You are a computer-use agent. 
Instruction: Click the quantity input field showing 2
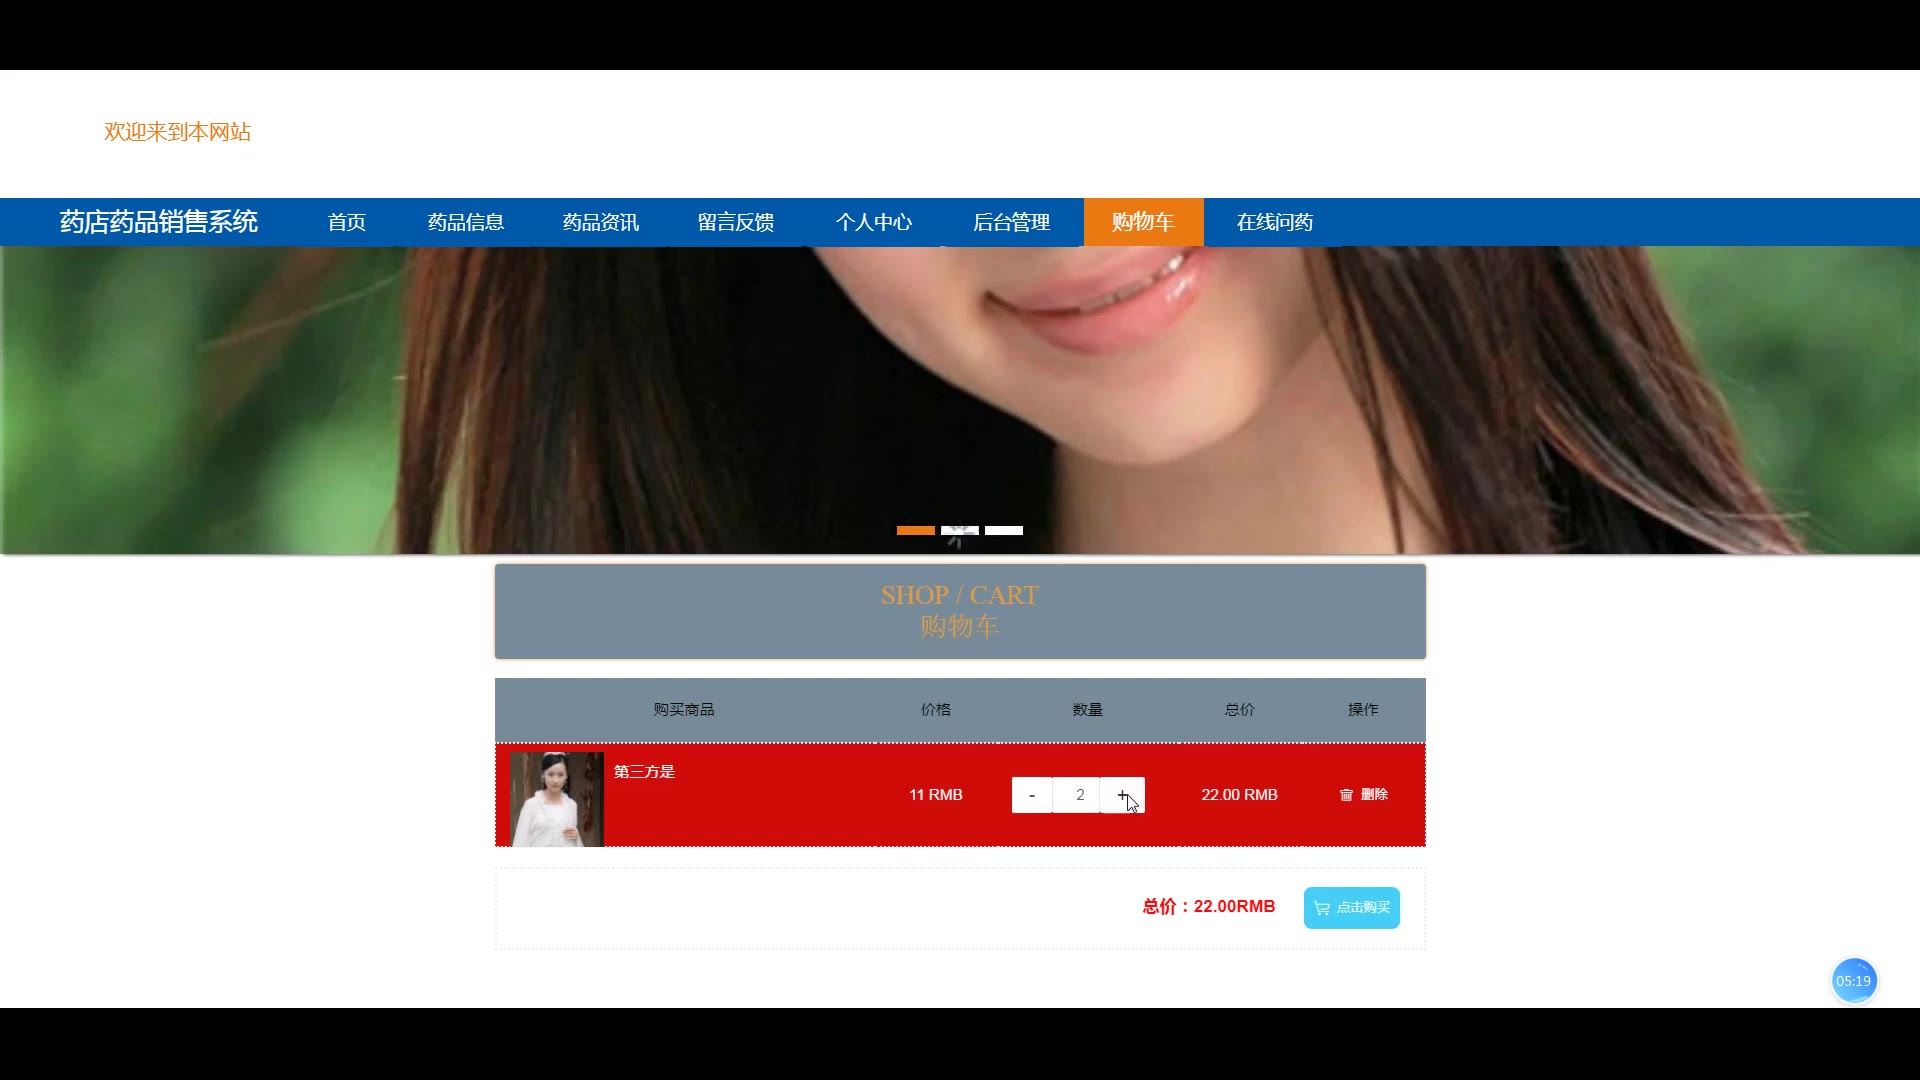(x=1078, y=795)
